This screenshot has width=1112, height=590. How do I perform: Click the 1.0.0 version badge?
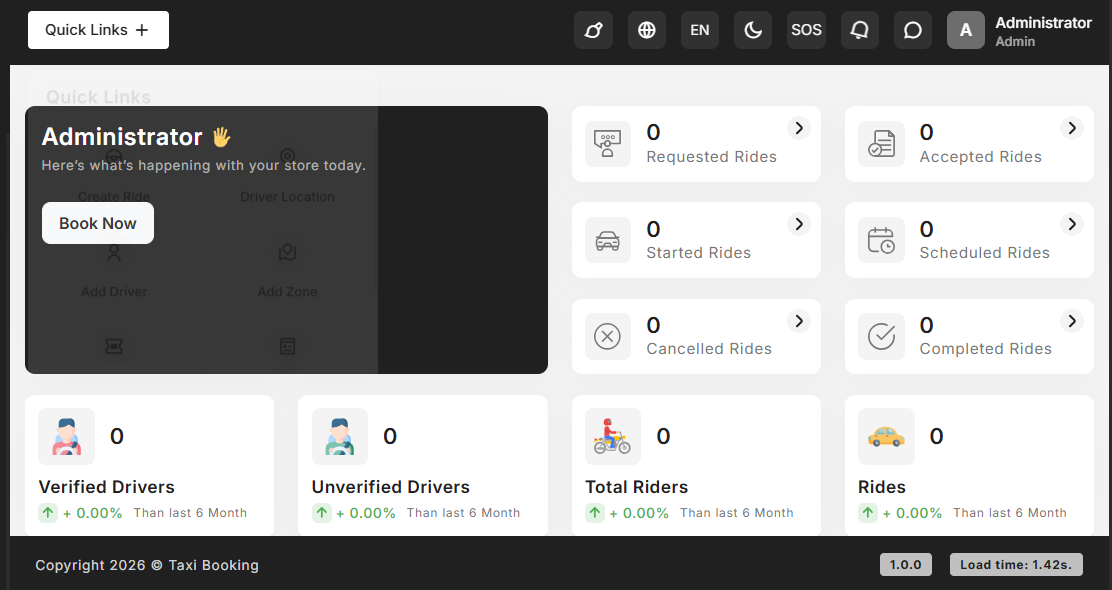(x=906, y=565)
